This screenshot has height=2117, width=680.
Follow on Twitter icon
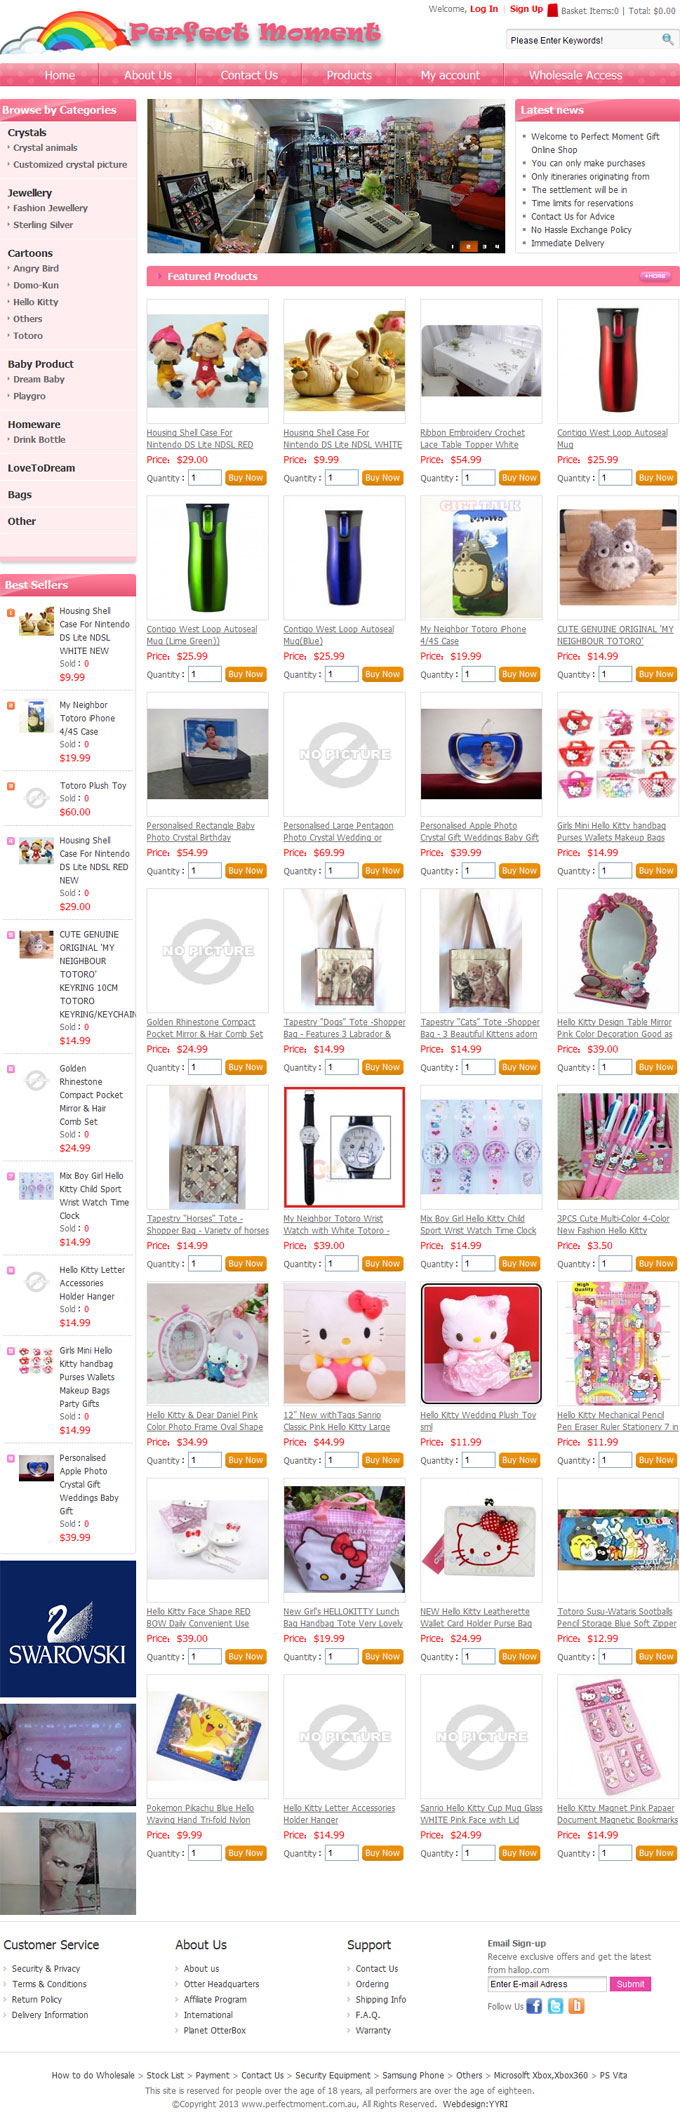pos(555,2006)
